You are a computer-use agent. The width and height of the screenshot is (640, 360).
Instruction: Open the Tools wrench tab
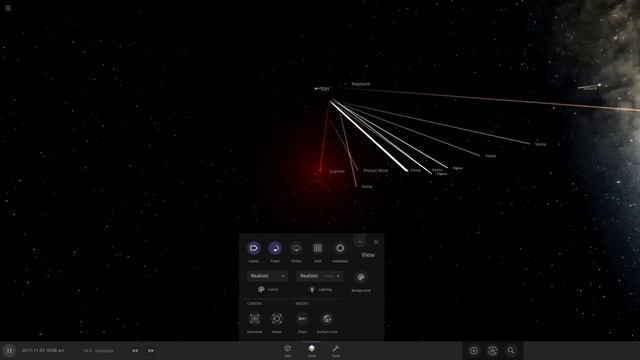336,350
